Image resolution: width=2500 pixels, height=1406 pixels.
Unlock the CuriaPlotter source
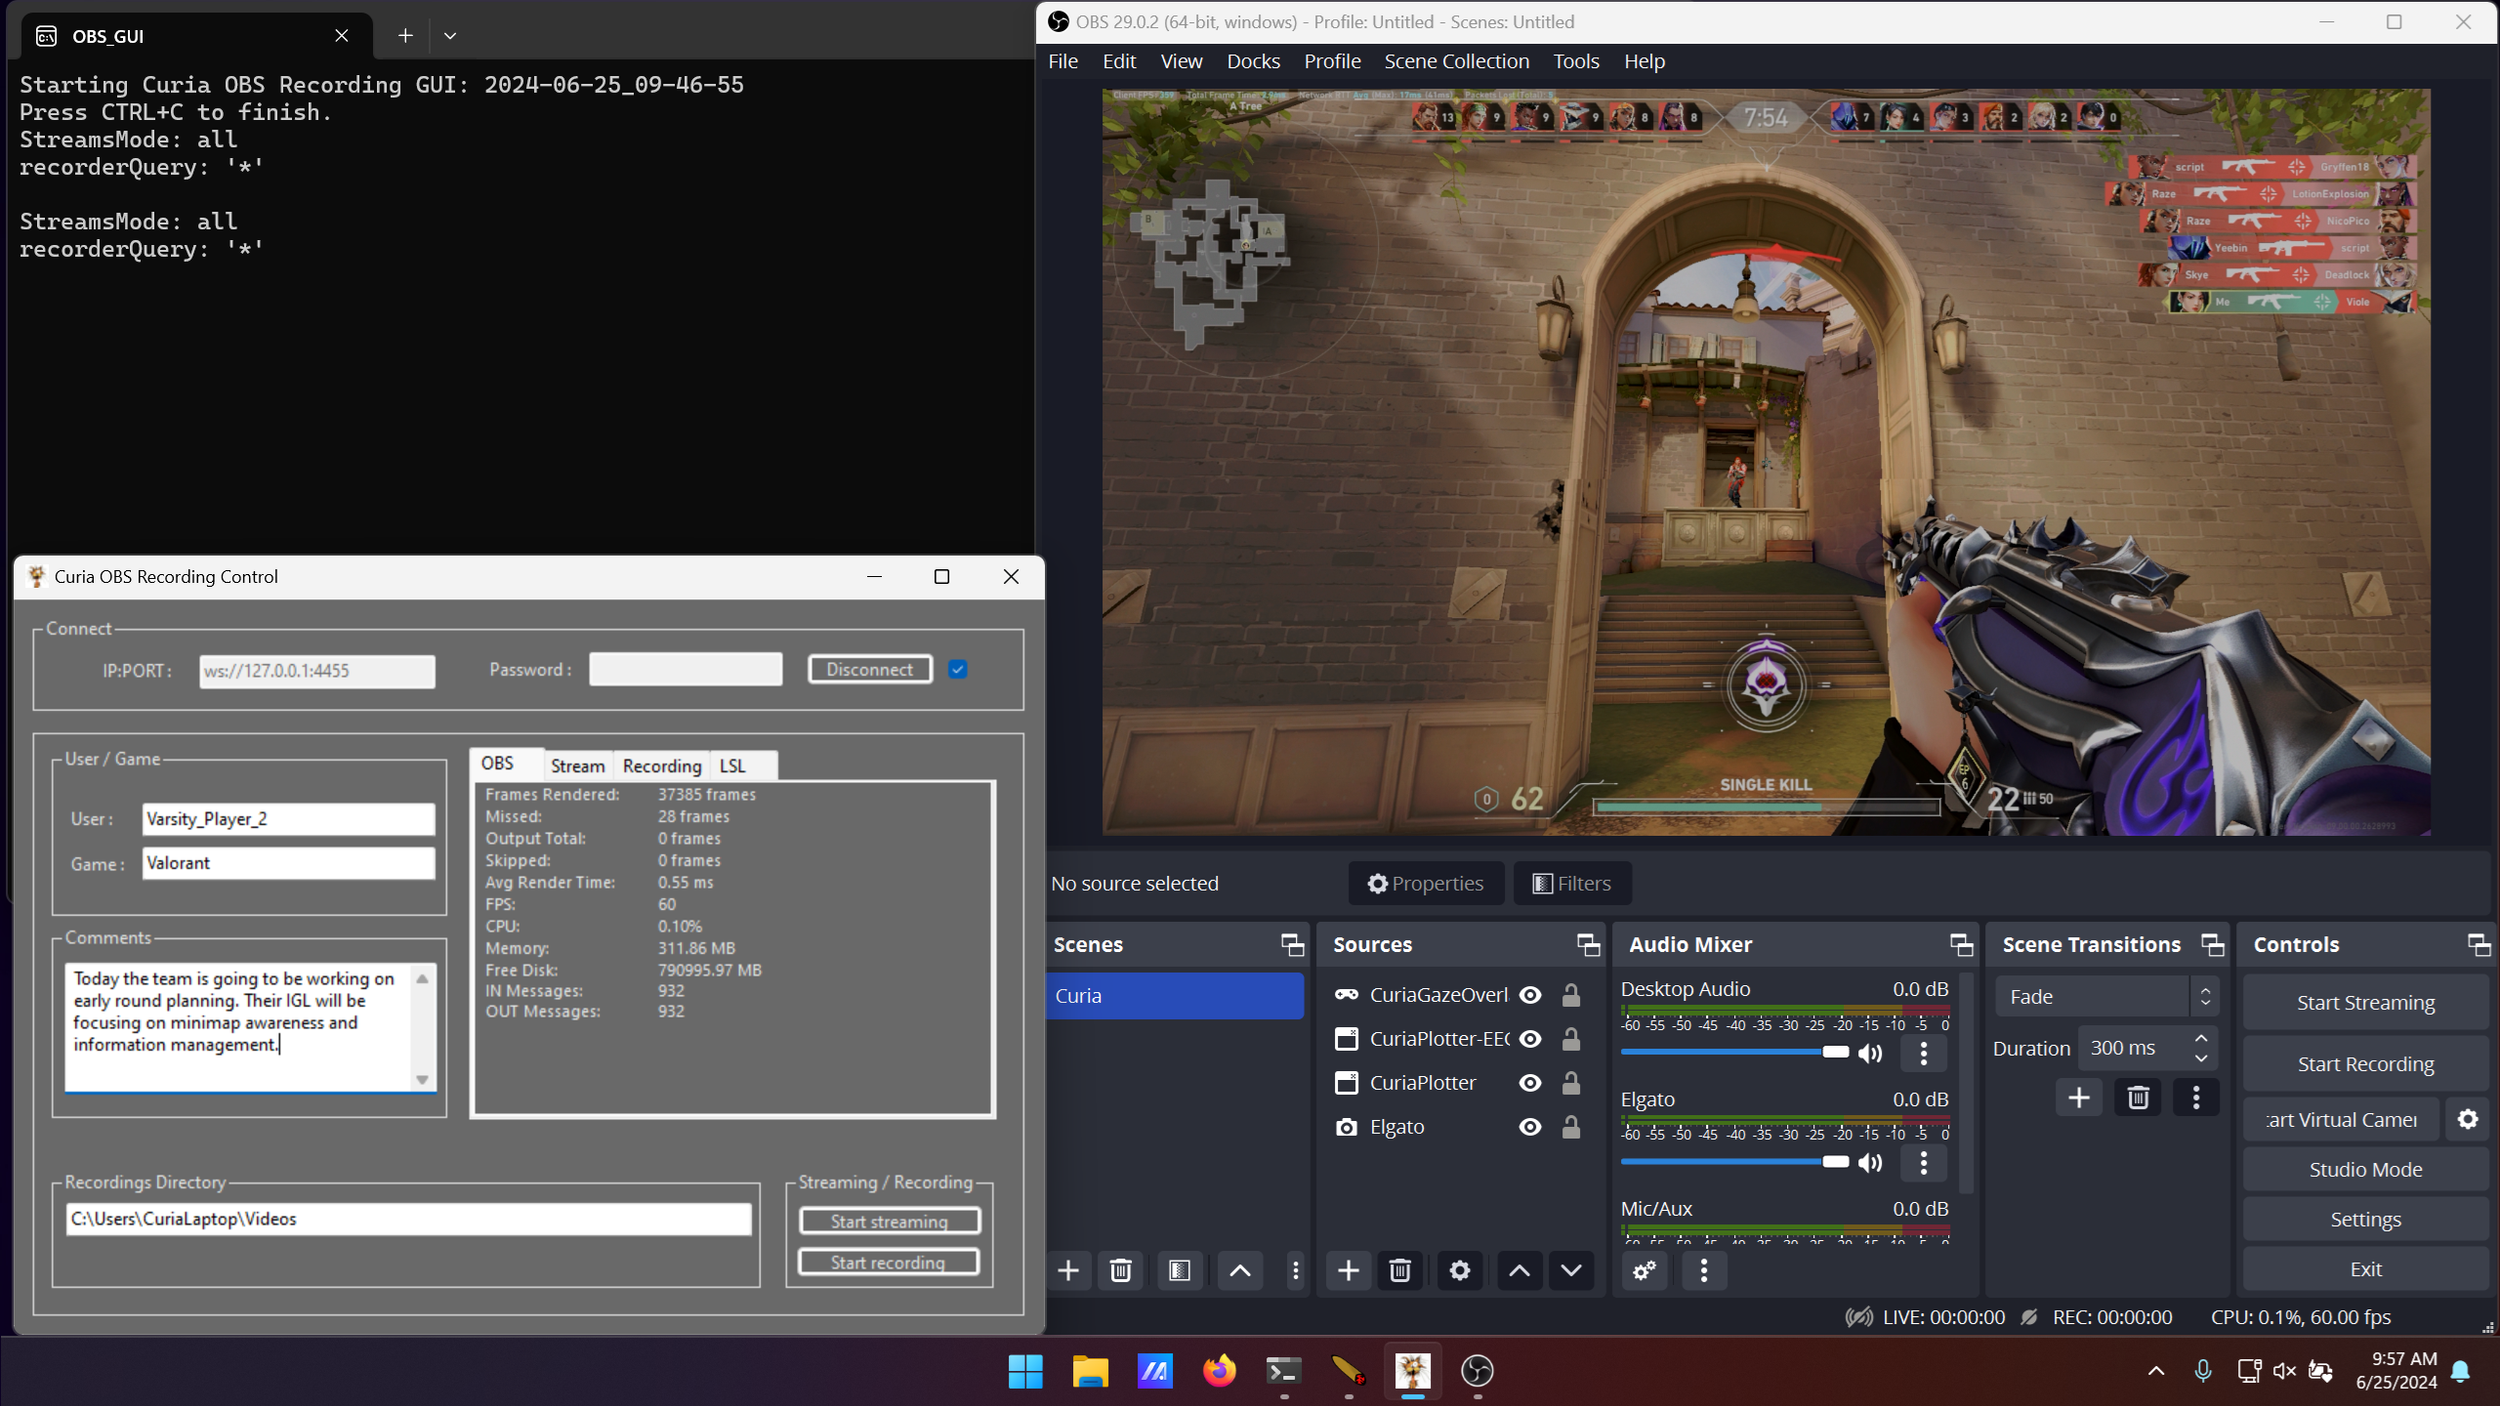pyautogui.click(x=1571, y=1083)
